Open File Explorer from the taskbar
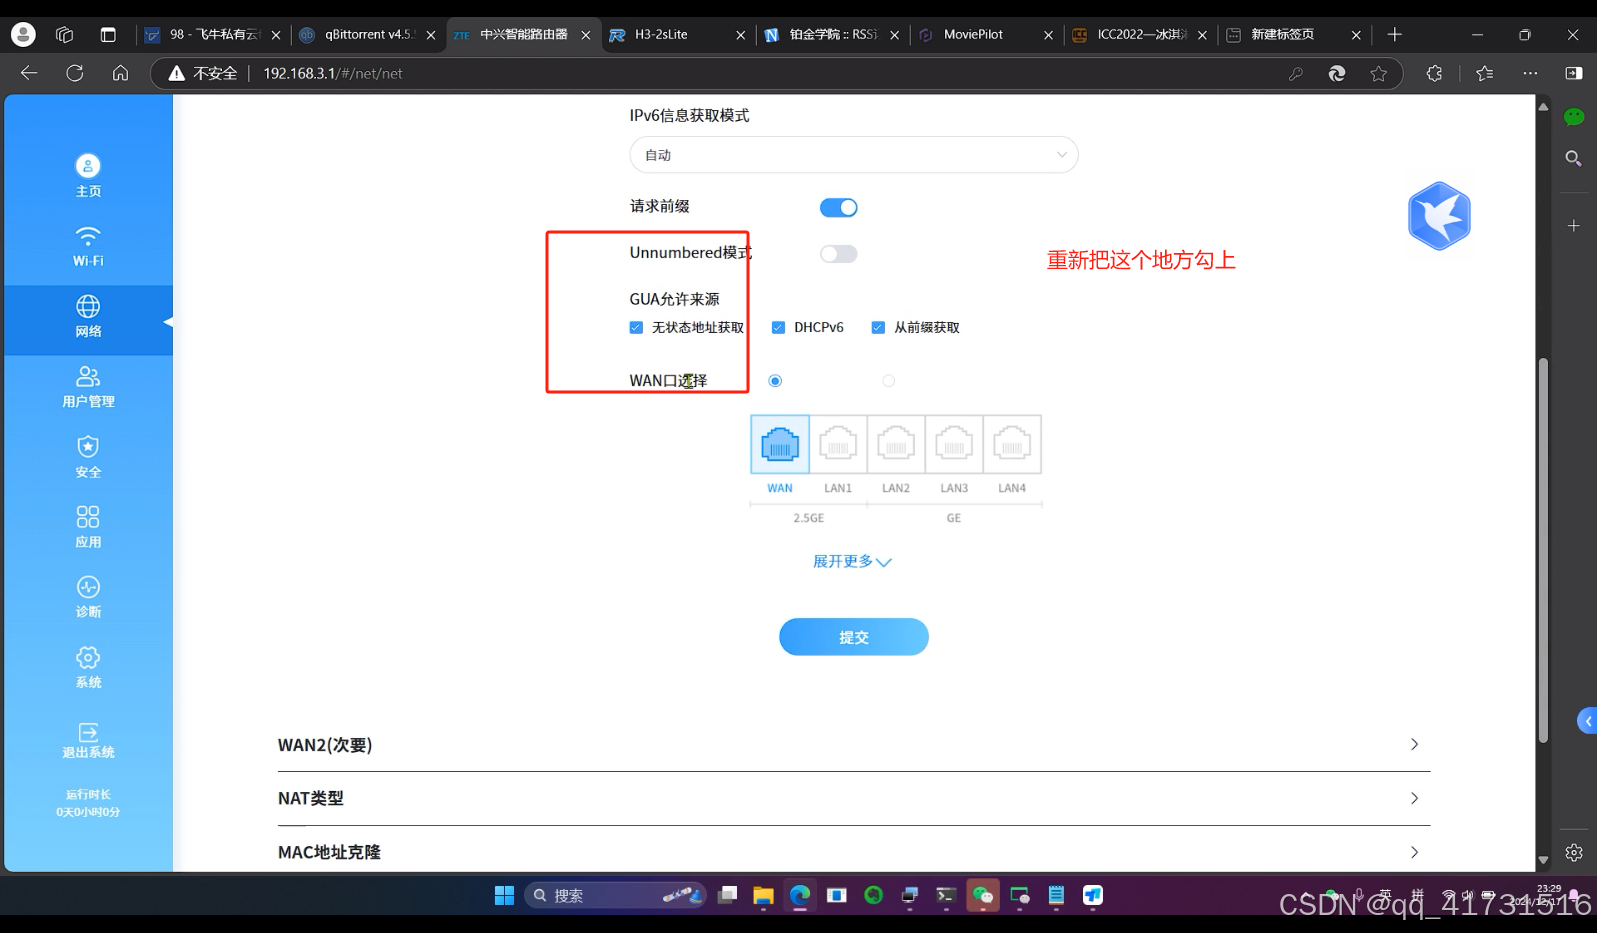The height and width of the screenshot is (933, 1597). 763,895
